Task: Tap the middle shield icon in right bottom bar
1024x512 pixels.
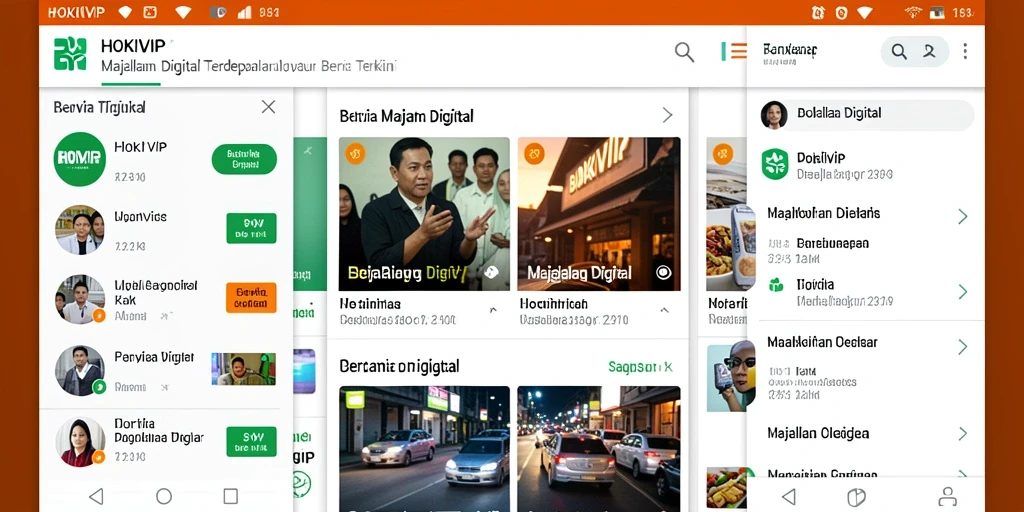Action: (856, 496)
